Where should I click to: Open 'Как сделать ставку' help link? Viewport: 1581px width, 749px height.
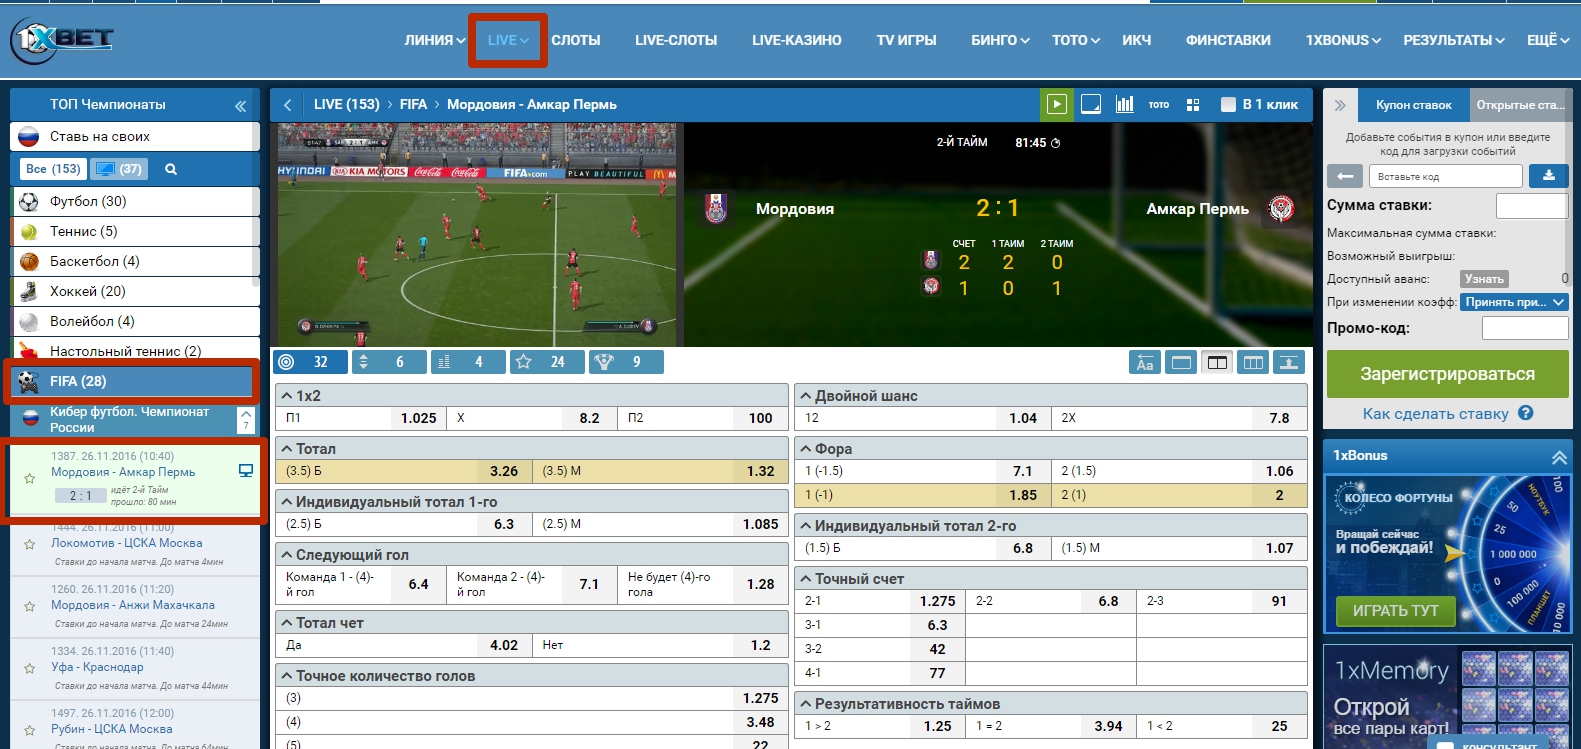coord(1446,413)
